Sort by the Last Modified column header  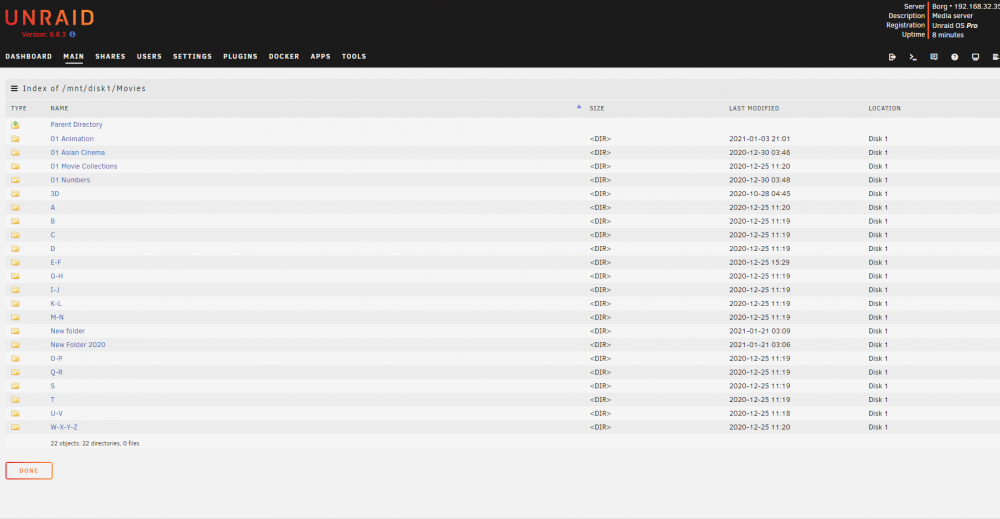coord(754,108)
